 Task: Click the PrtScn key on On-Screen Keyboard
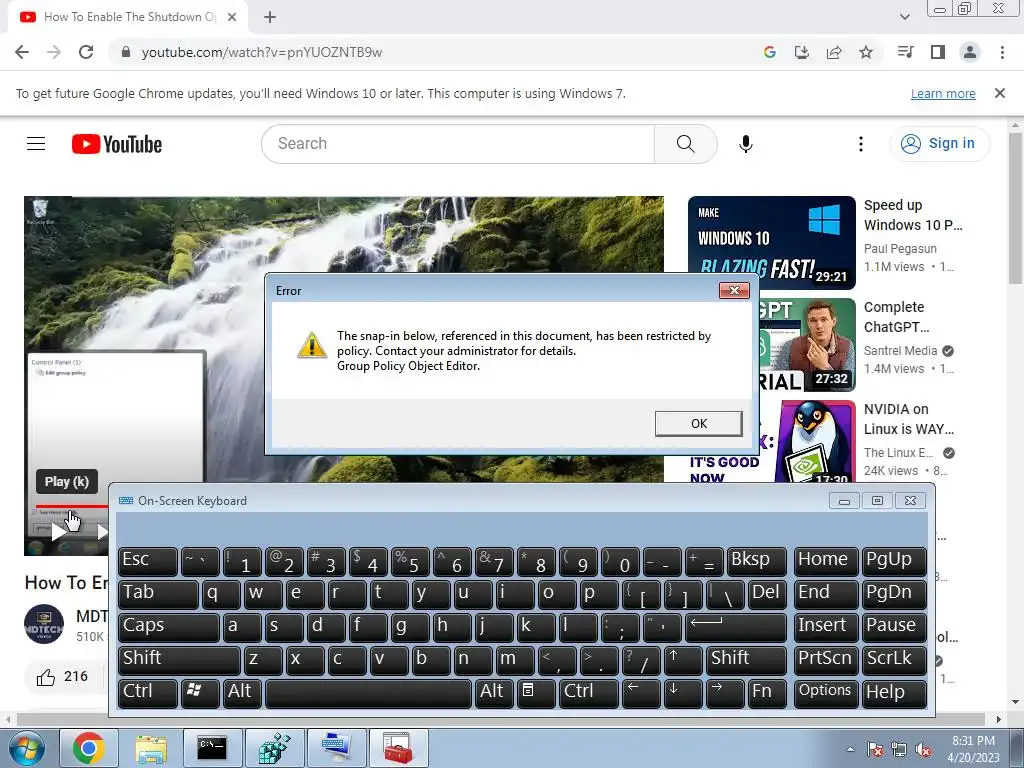coord(825,660)
